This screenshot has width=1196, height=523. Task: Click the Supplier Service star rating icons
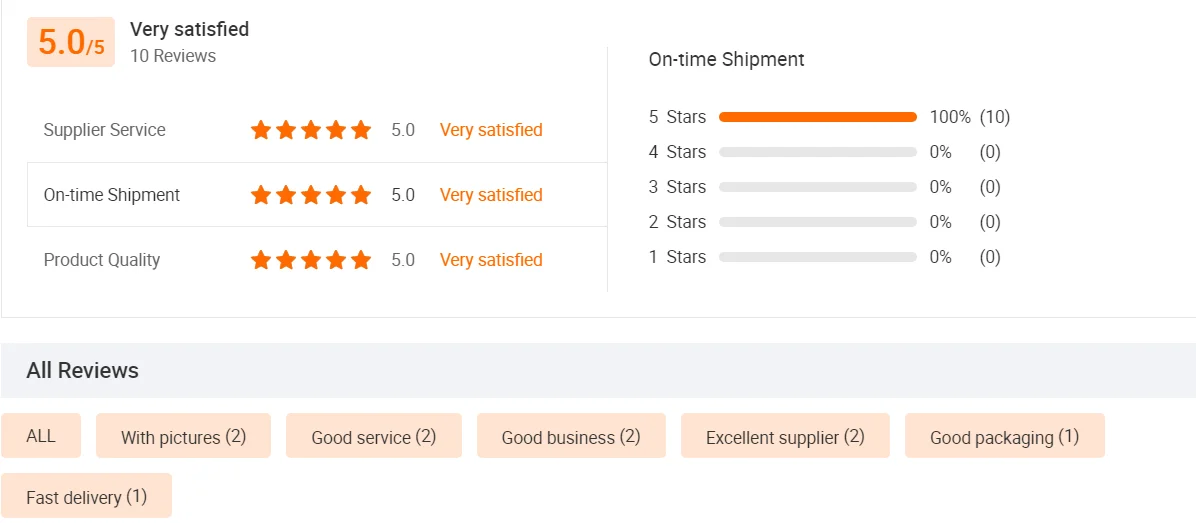[x=311, y=130]
